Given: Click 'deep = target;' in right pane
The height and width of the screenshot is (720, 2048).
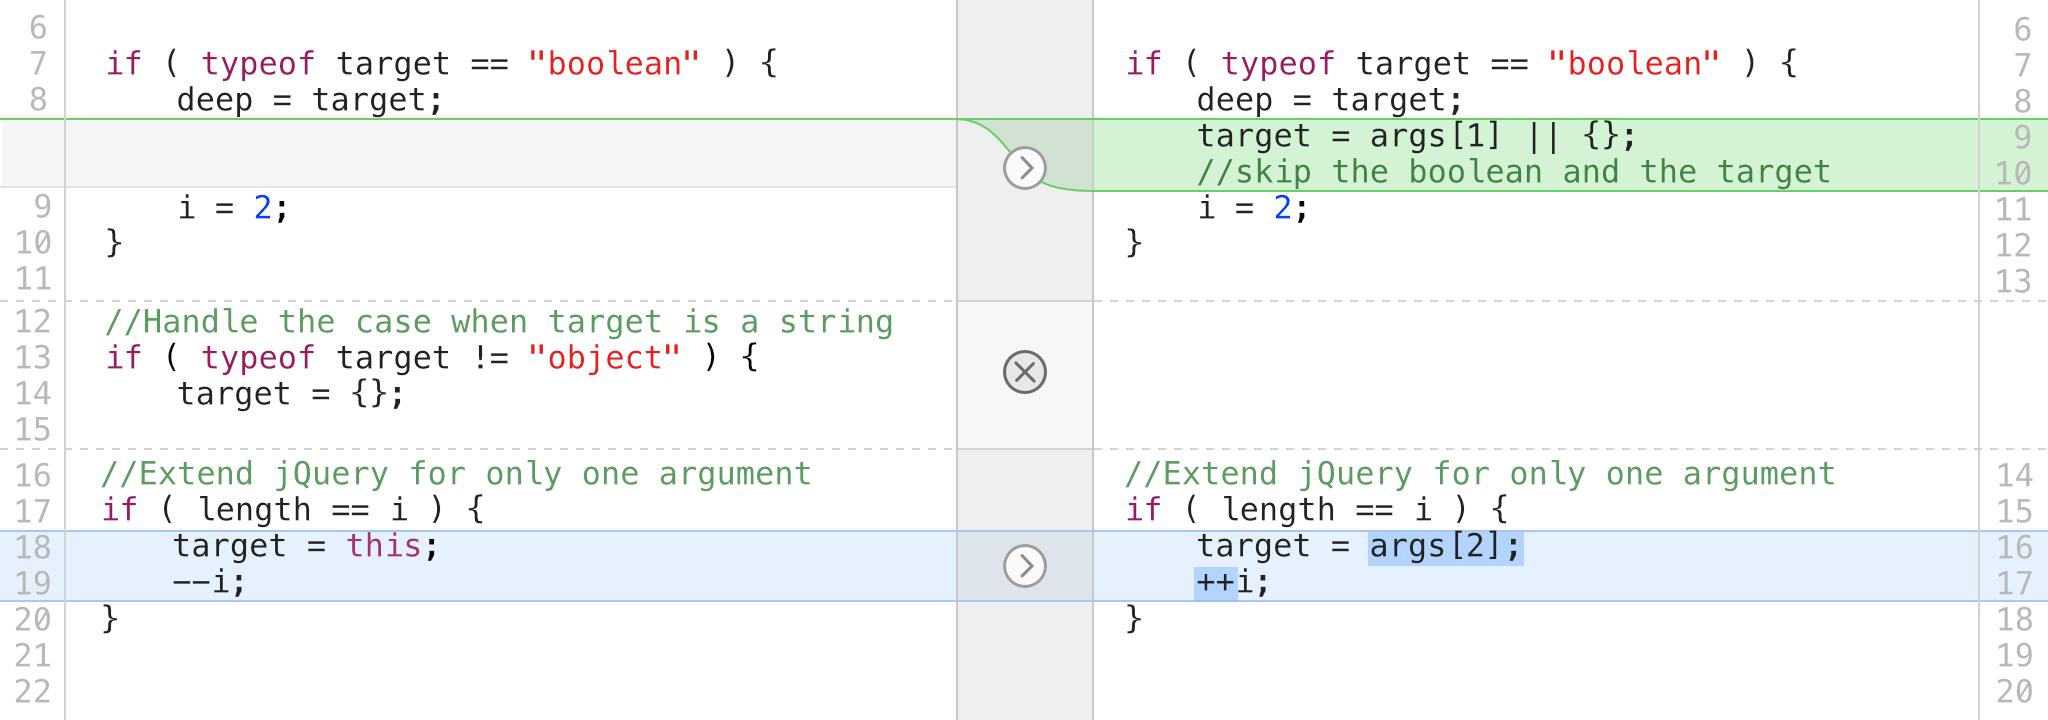Looking at the screenshot, I should coord(1329,100).
